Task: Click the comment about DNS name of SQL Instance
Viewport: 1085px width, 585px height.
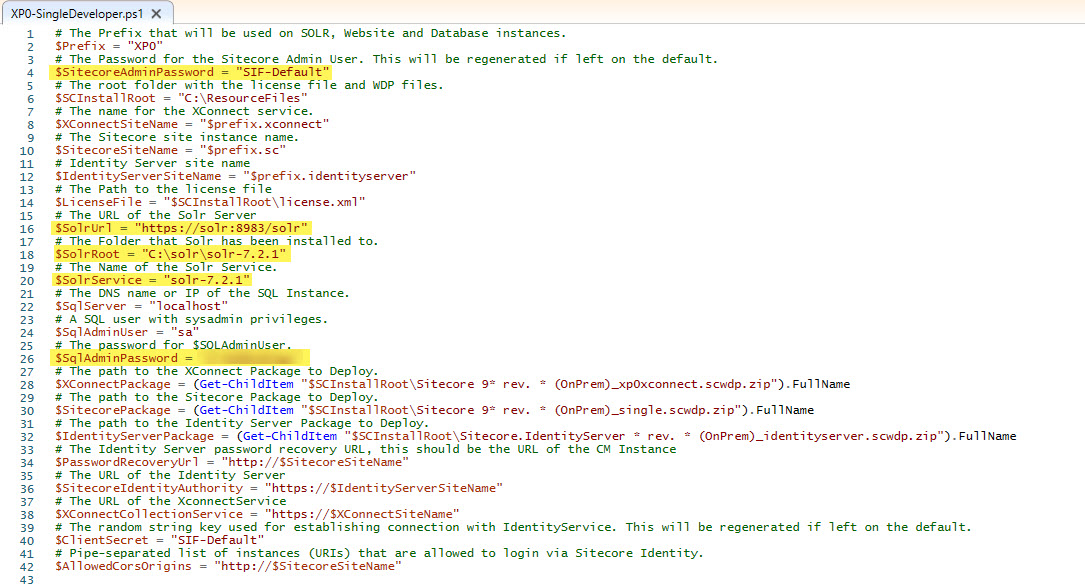Action: [203, 294]
